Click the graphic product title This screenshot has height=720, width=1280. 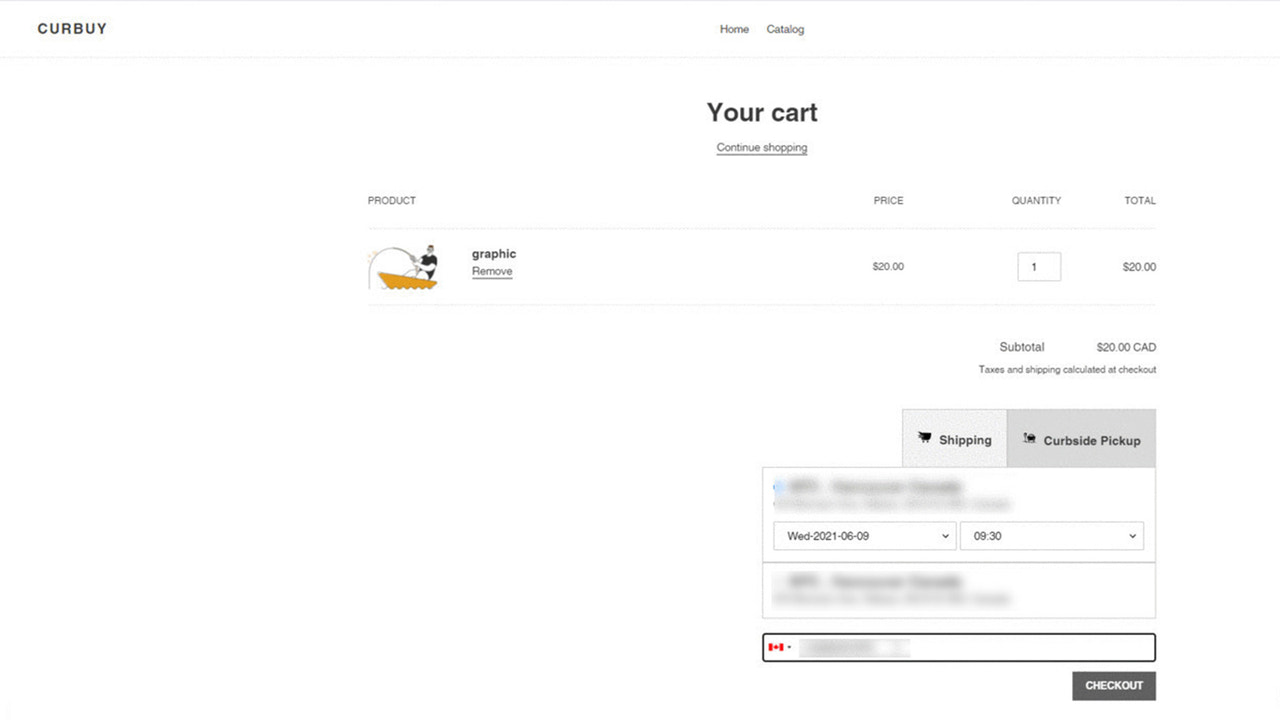point(494,253)
